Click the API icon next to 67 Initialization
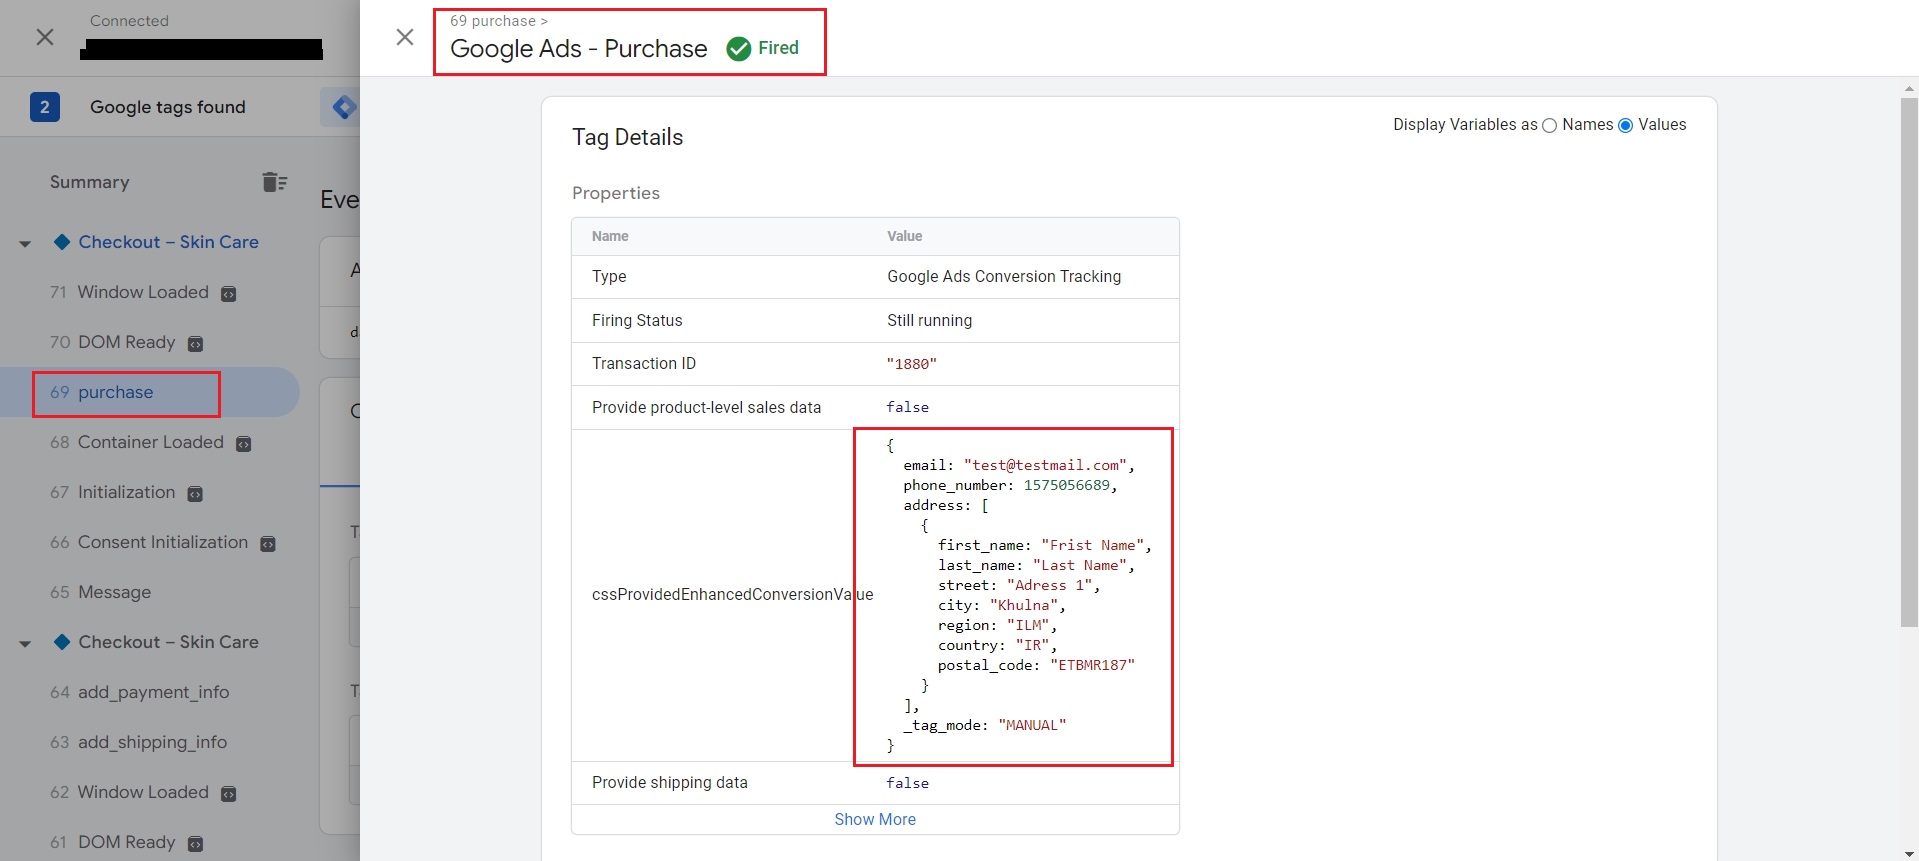This screenshot has height=861, width=1919. pyautogui.click(x=195, y=494)
